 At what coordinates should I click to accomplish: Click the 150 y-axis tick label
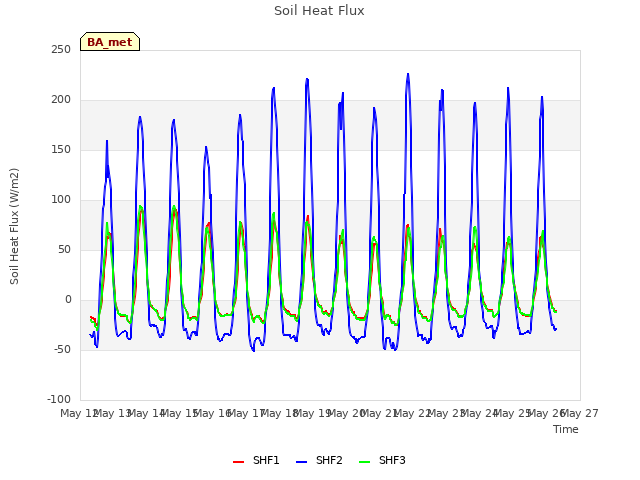pos(61,150)
